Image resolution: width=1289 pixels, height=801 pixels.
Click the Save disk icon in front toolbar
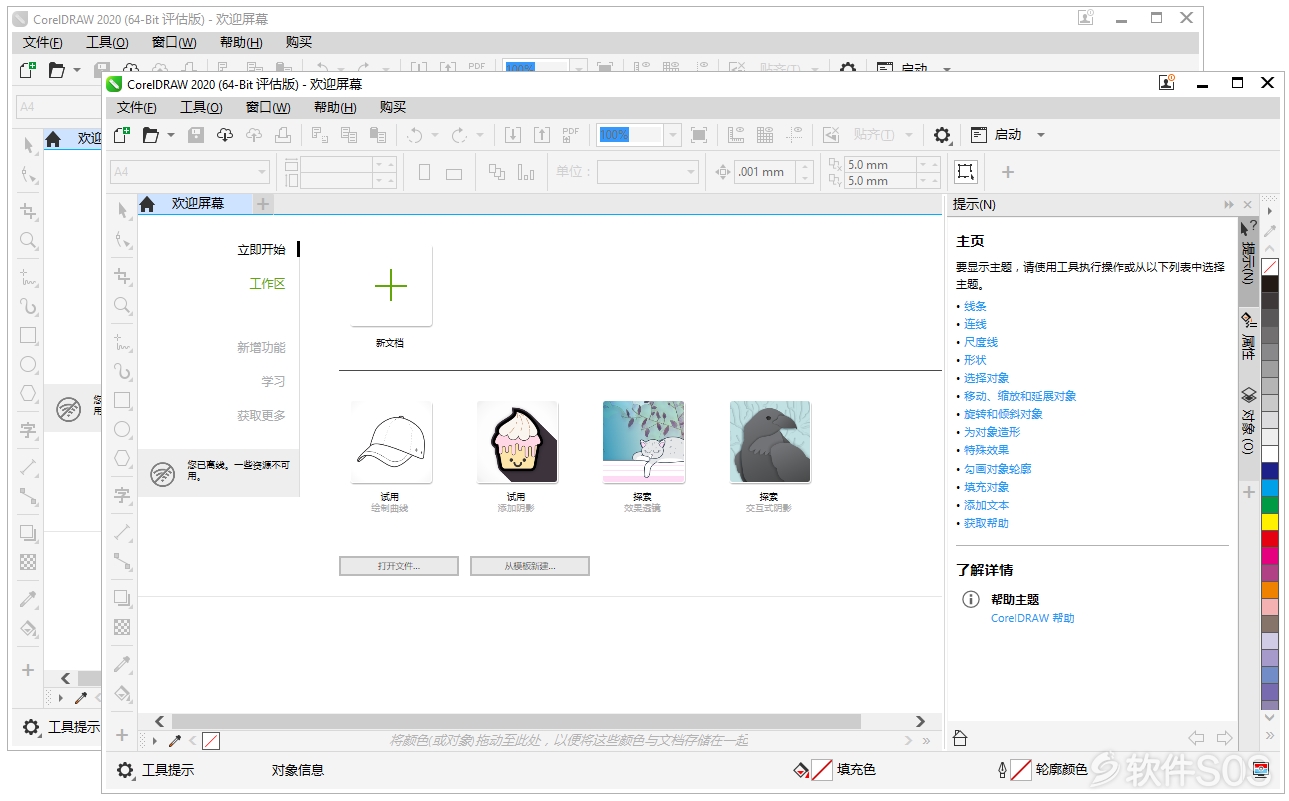pyautogui.click(x=196, y=134)
